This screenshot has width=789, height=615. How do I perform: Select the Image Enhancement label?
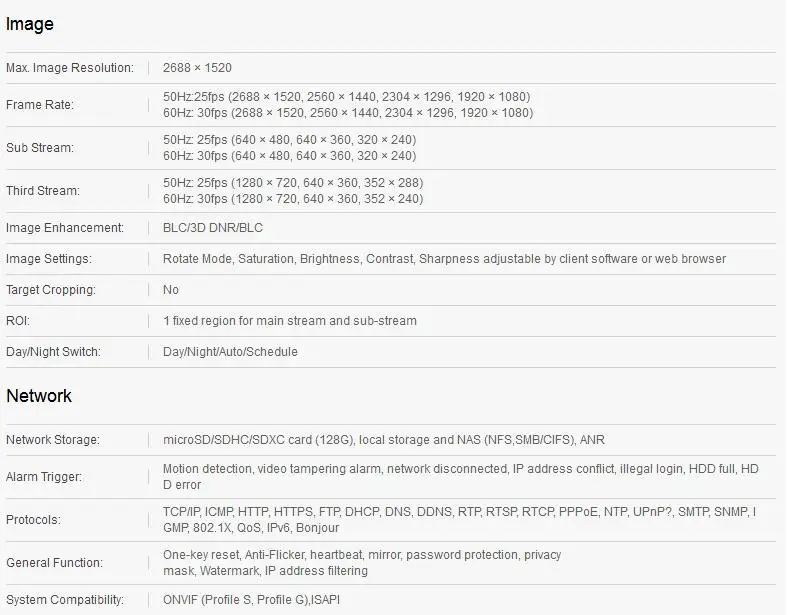pyautogui.click(x=65, y=228)
